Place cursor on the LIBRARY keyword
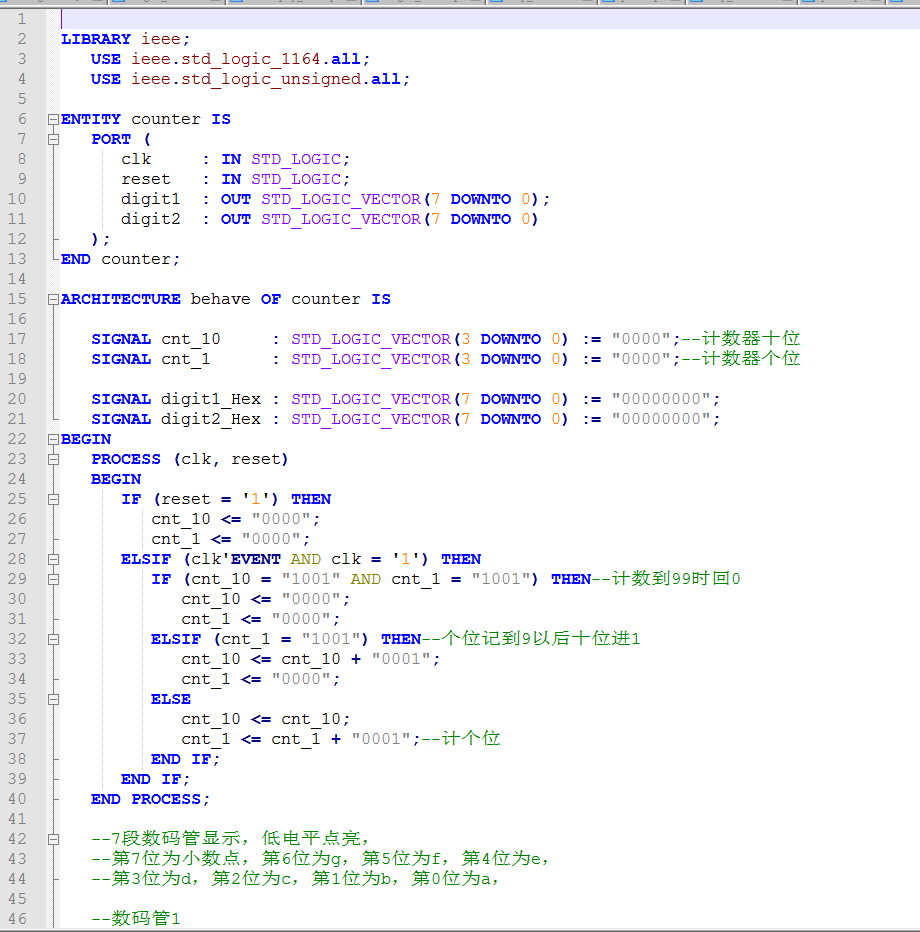Viewport: 920px width, 932px height. pos(95,39)
